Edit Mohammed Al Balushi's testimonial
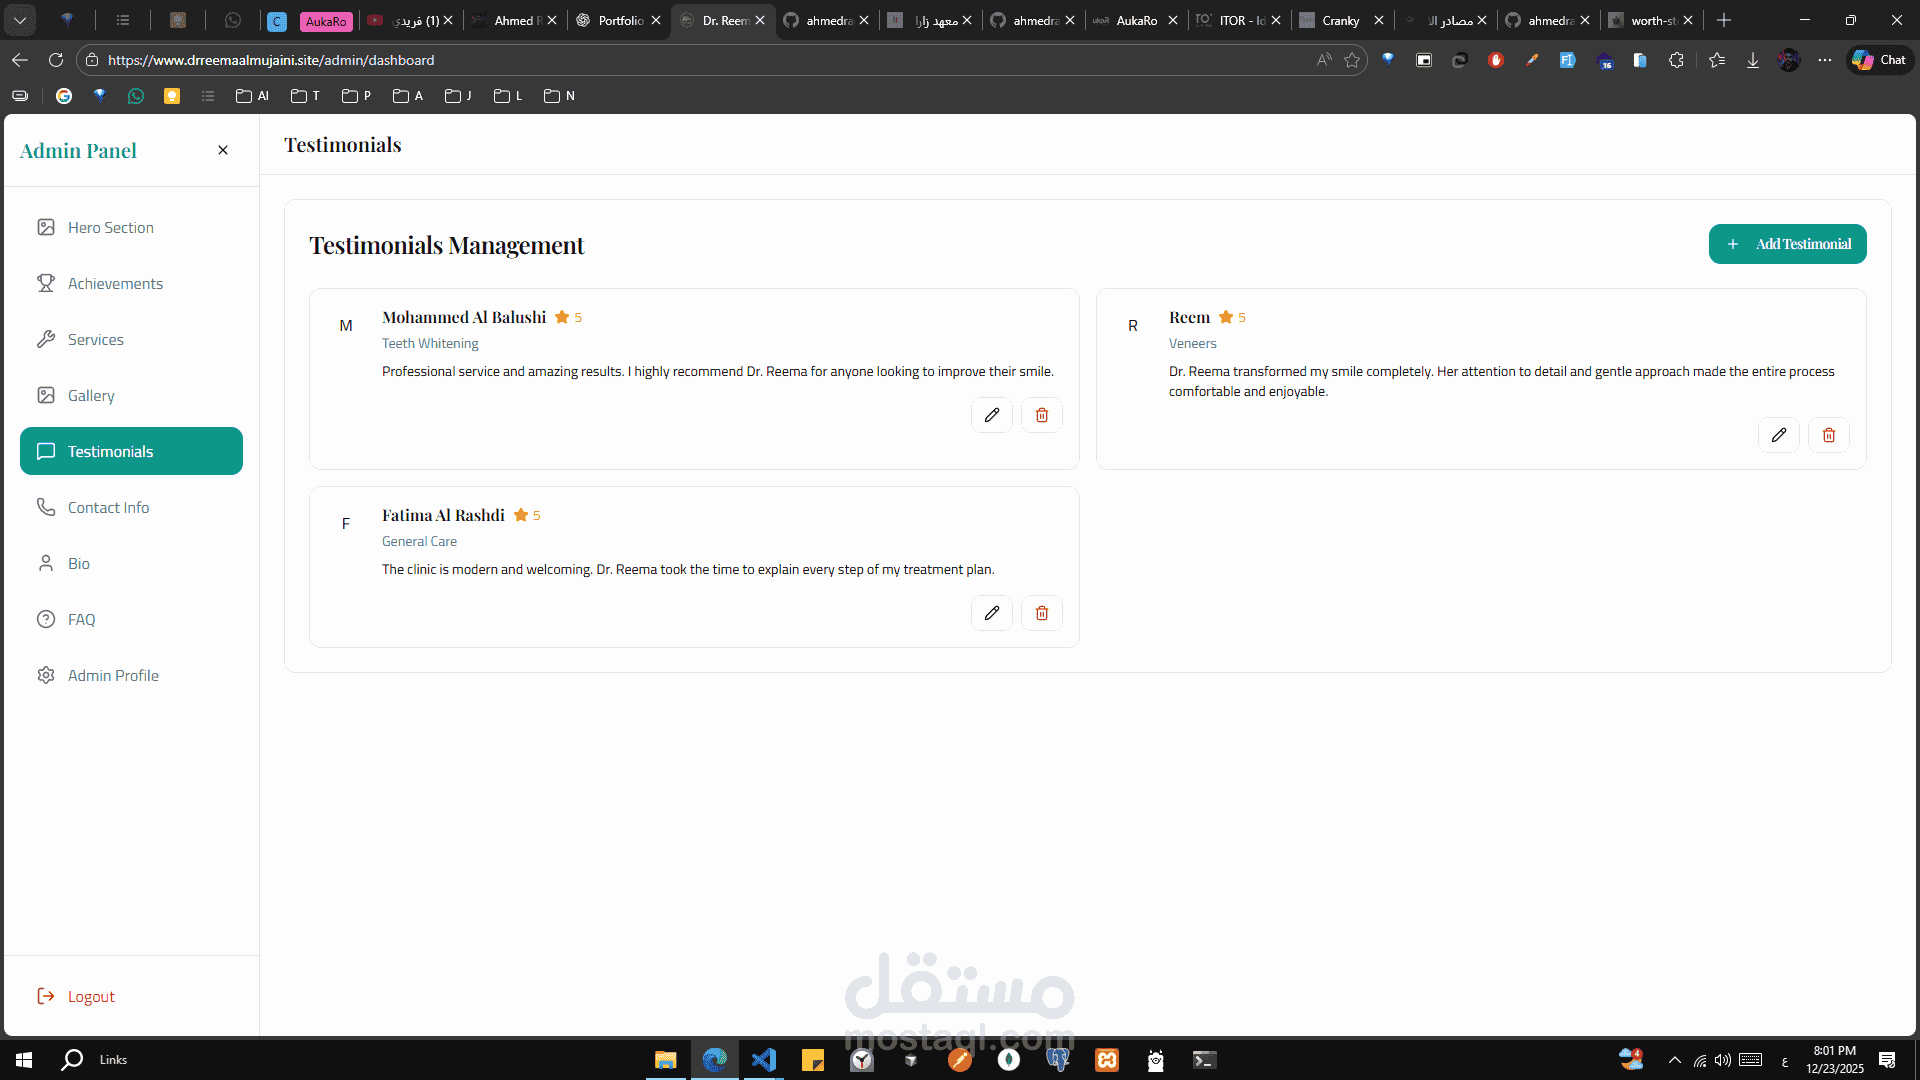 click(x=991, y=415)
